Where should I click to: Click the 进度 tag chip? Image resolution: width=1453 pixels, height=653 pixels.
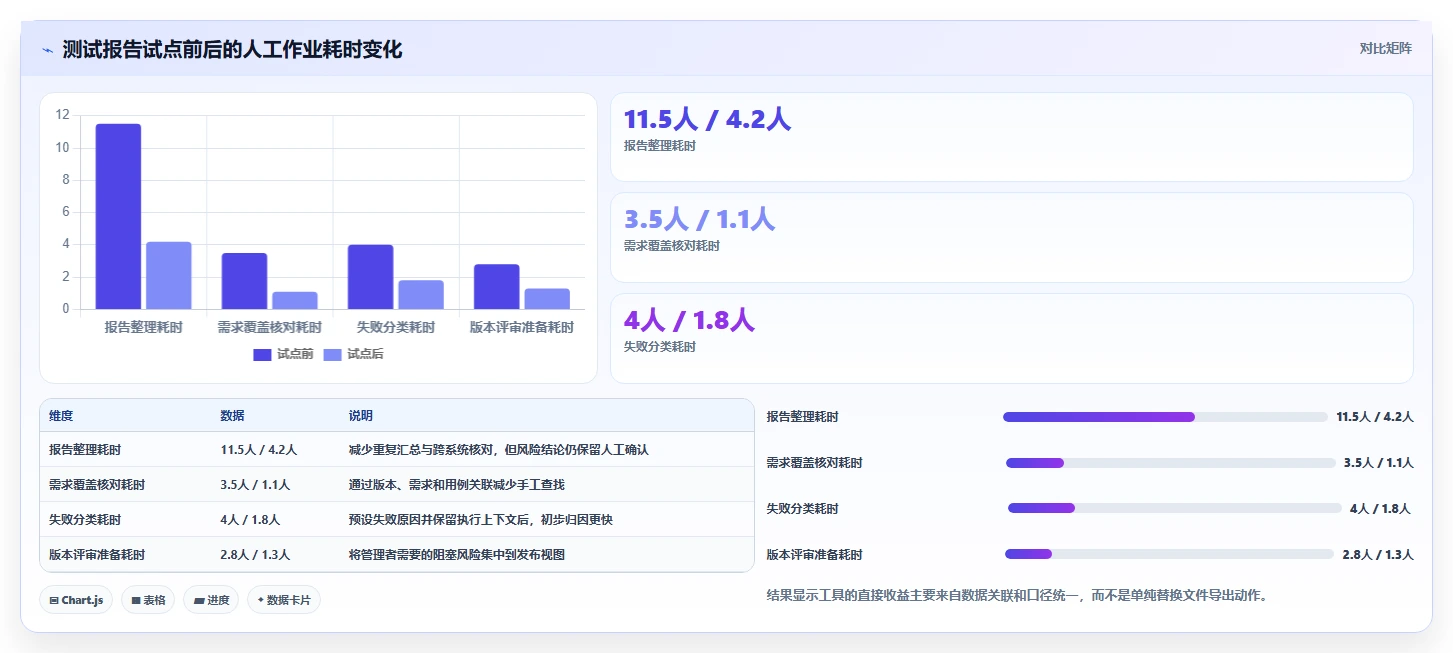point(211,600)
